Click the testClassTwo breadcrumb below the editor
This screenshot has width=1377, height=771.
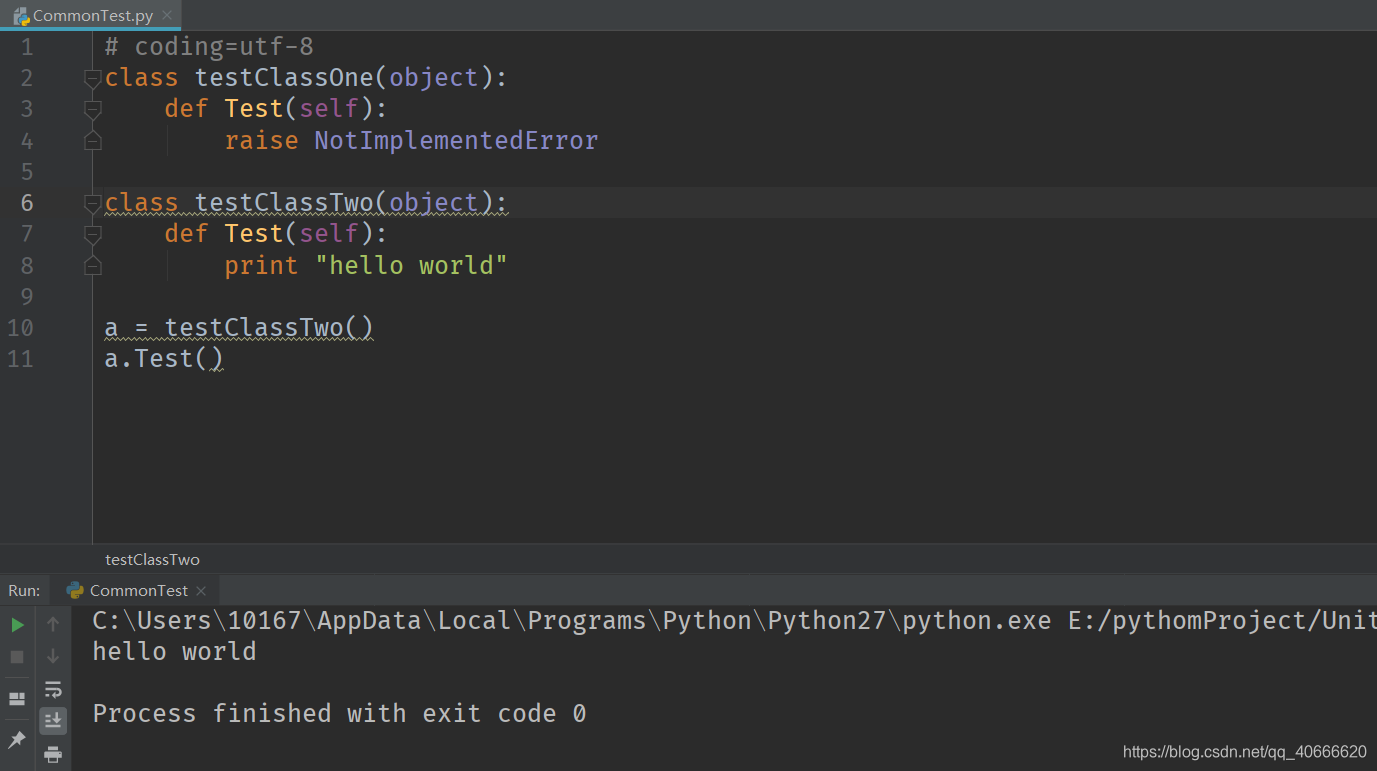pos(152,560)
